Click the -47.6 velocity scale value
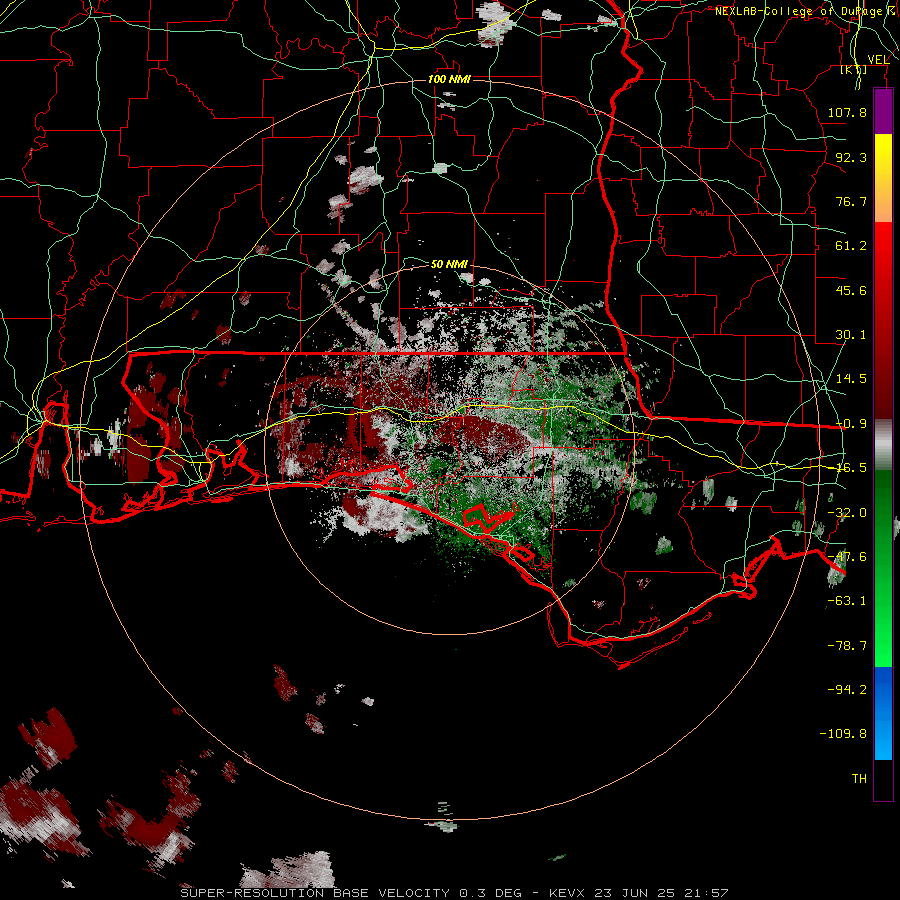This screenshot has width=900, height=900. click(847, 557)
